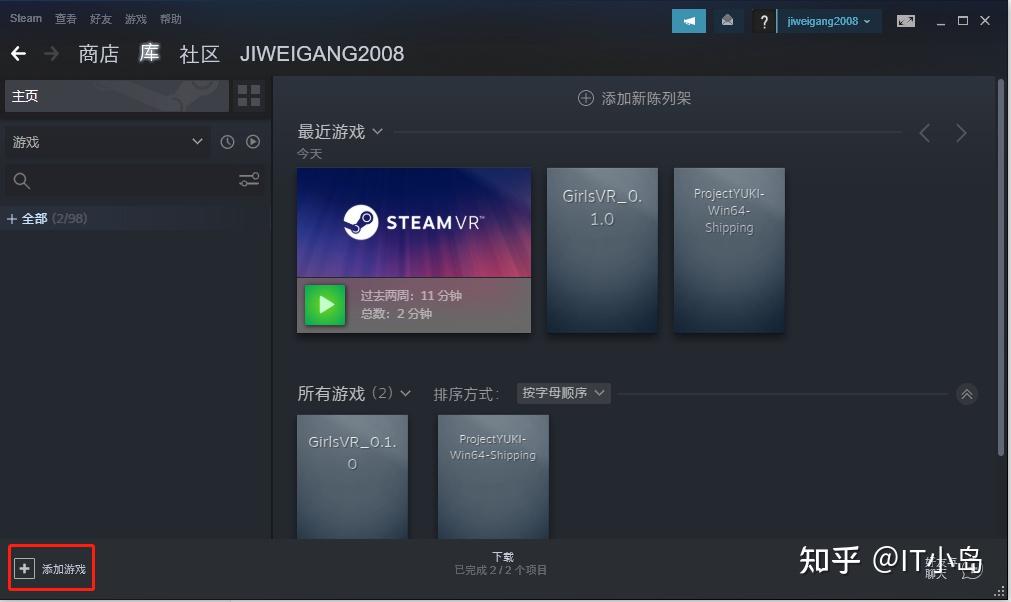1011x602 pixels.
Task: Open the advanced filter sliders icon
Action: point(249,180)
